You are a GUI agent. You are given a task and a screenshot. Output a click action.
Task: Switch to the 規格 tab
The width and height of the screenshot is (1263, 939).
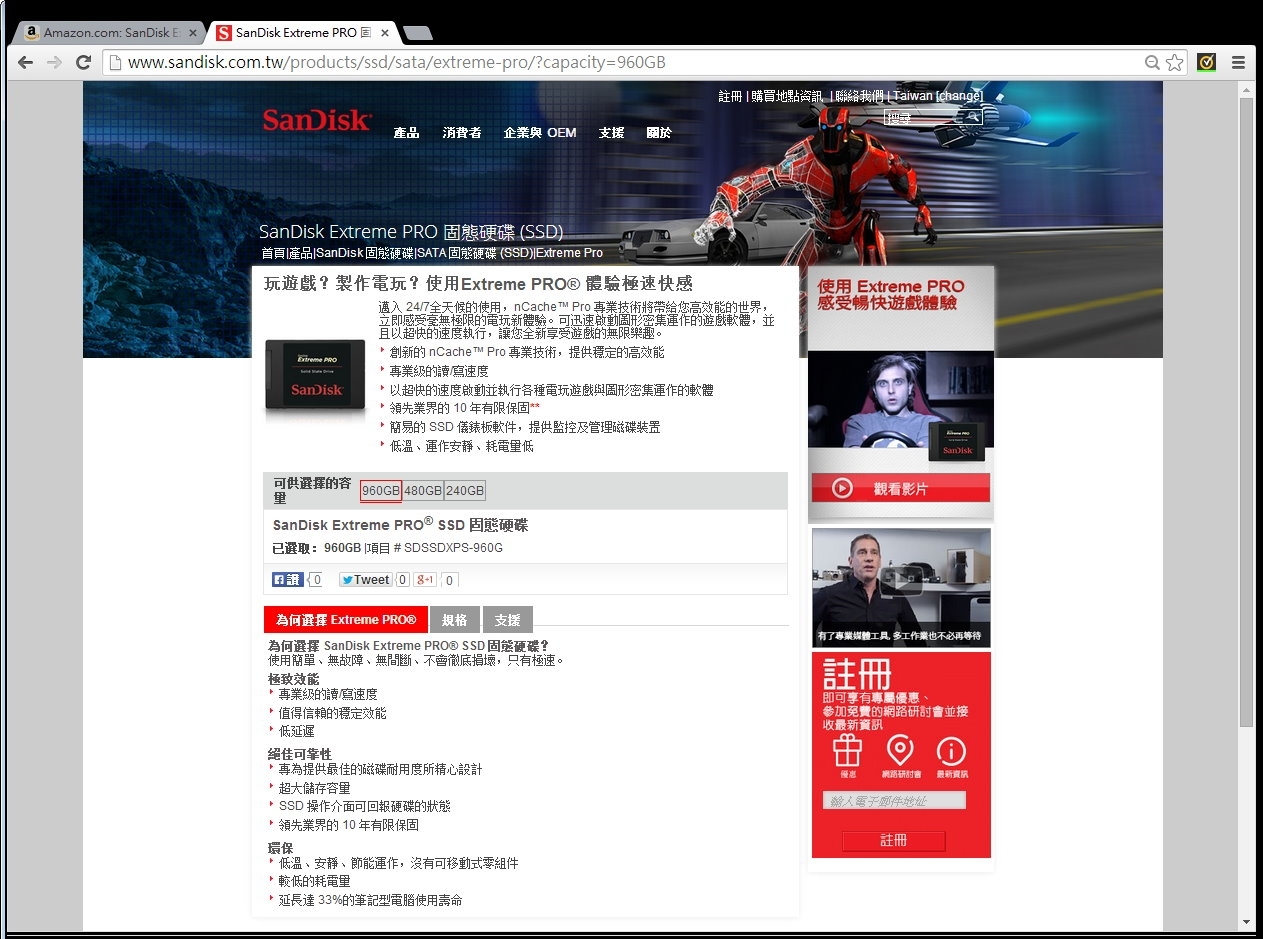point(455,619)
